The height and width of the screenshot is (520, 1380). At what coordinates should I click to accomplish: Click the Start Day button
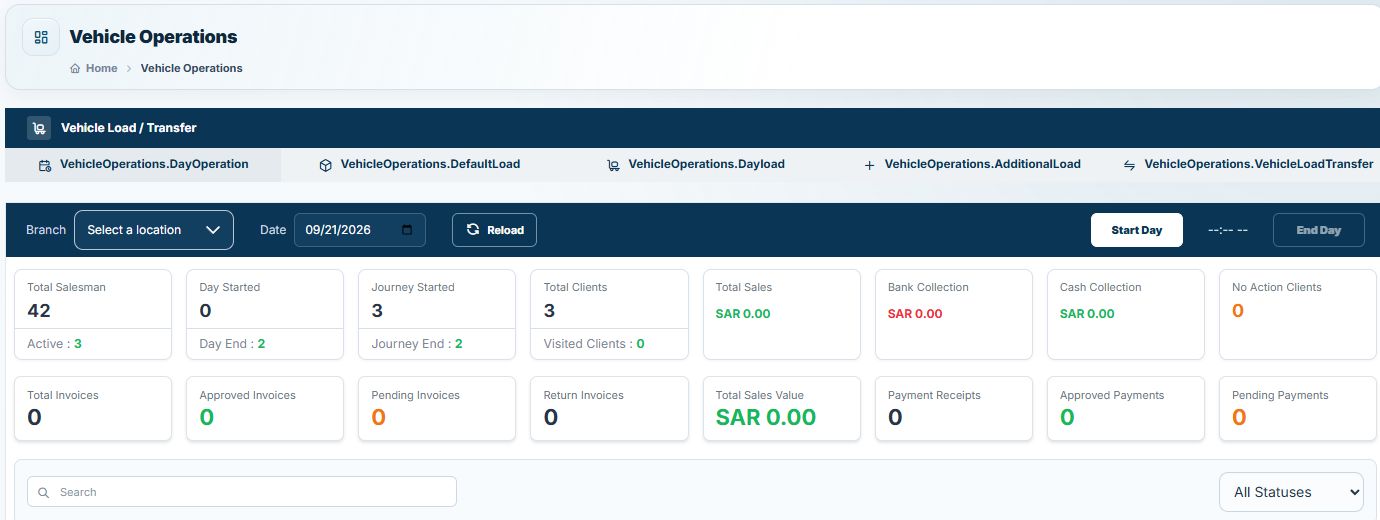pyautogui.click(x=1137, y=230)
